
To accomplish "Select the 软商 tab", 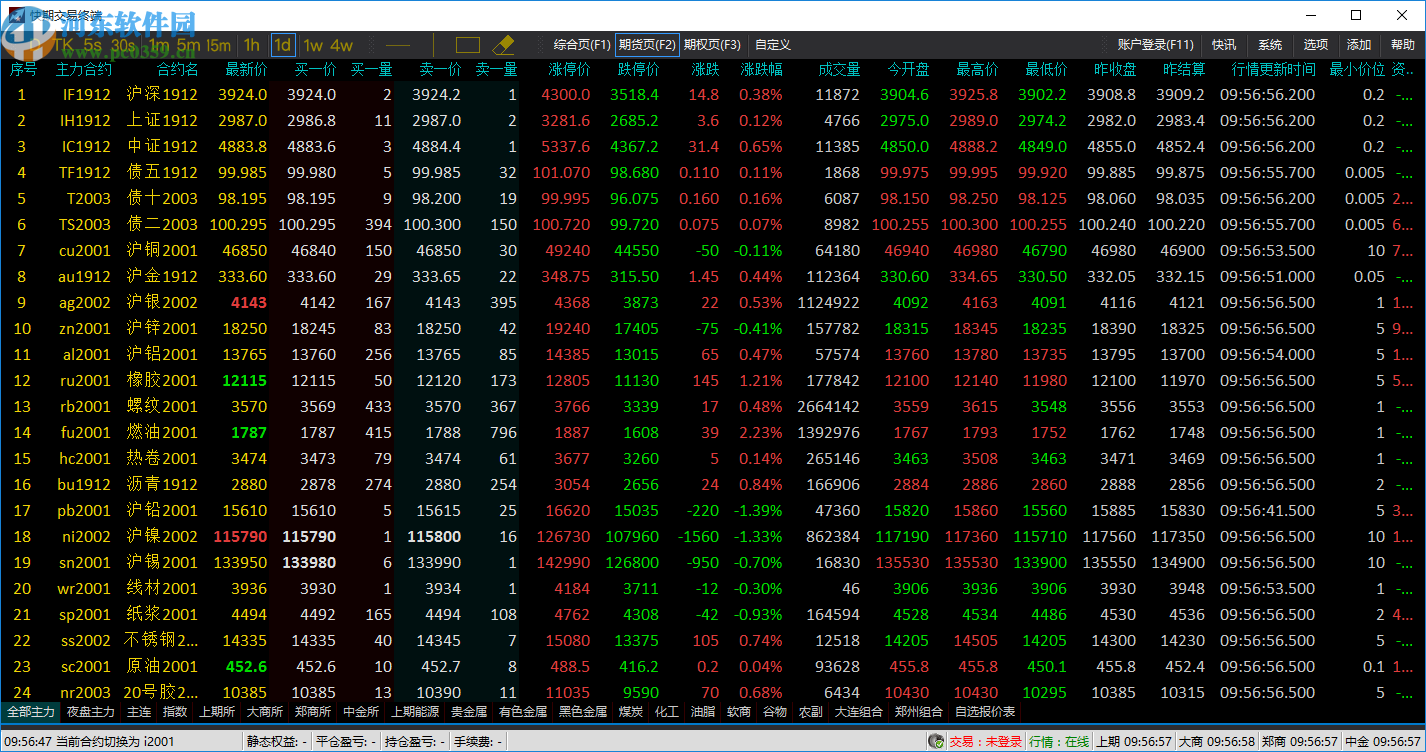I will click(739, 712).
